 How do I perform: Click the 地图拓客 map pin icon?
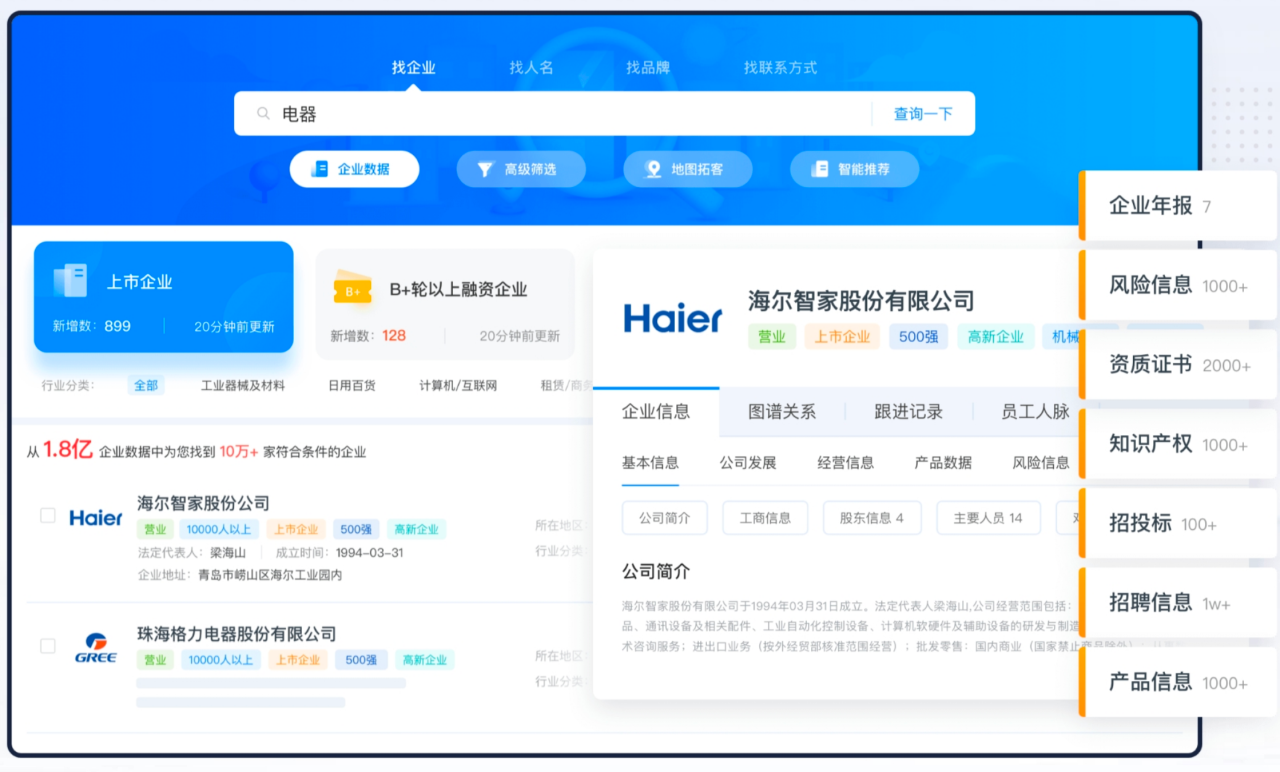[653, 169]
